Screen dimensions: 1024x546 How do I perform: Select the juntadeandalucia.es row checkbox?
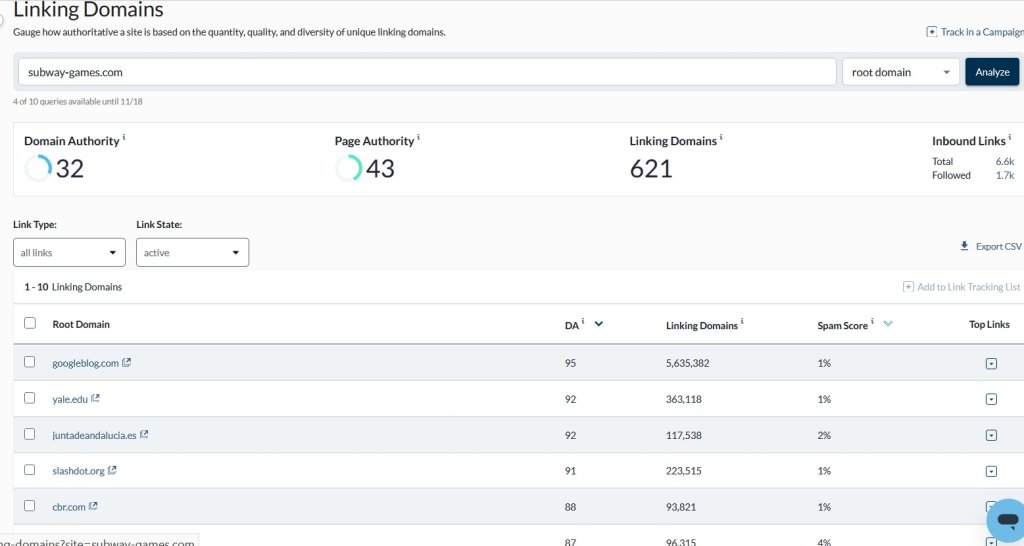point(30,434)
